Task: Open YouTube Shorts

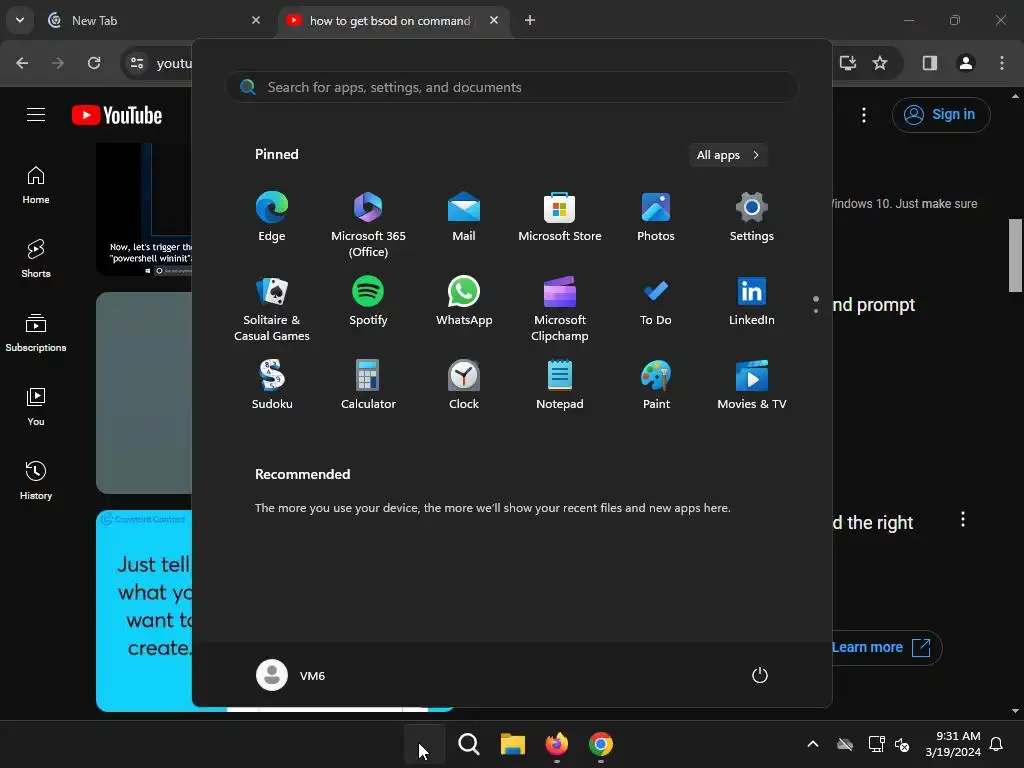Action: (x=36, y=259)
